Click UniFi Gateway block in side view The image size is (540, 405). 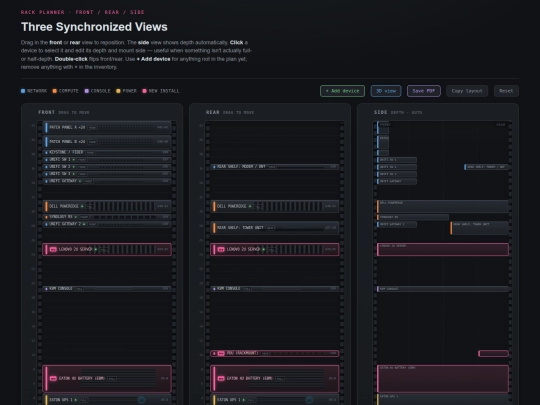[397, 181]
